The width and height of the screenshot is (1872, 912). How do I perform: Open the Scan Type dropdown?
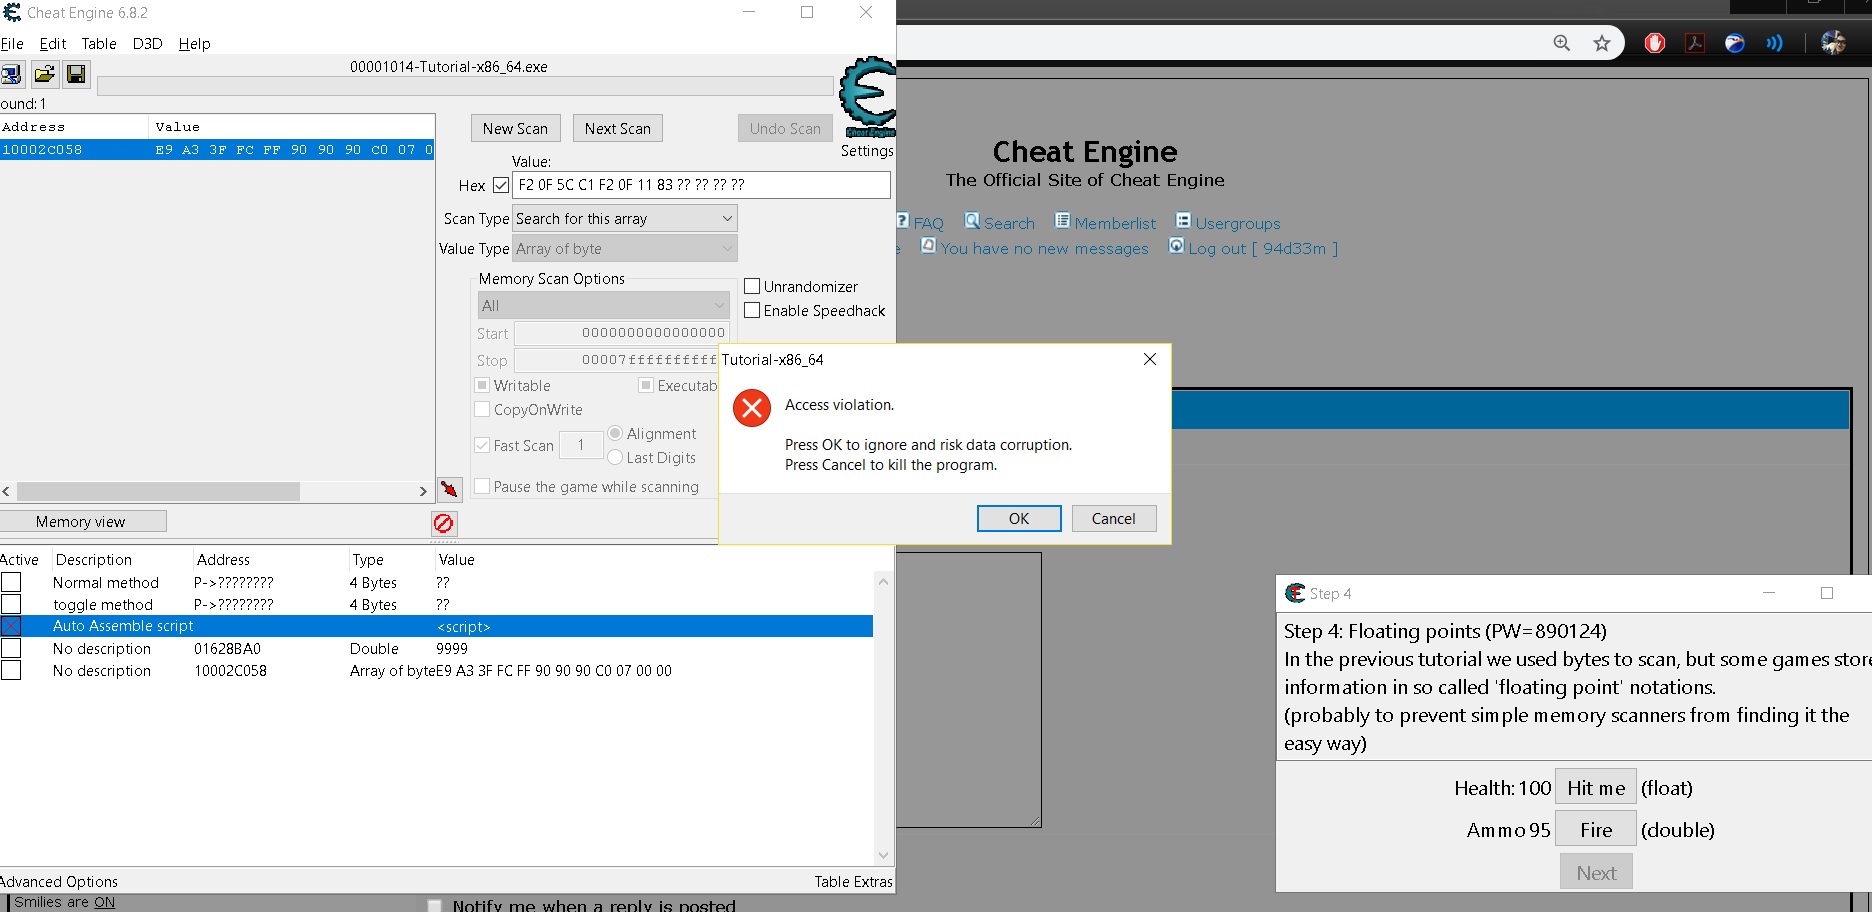(x=625, y=218)
